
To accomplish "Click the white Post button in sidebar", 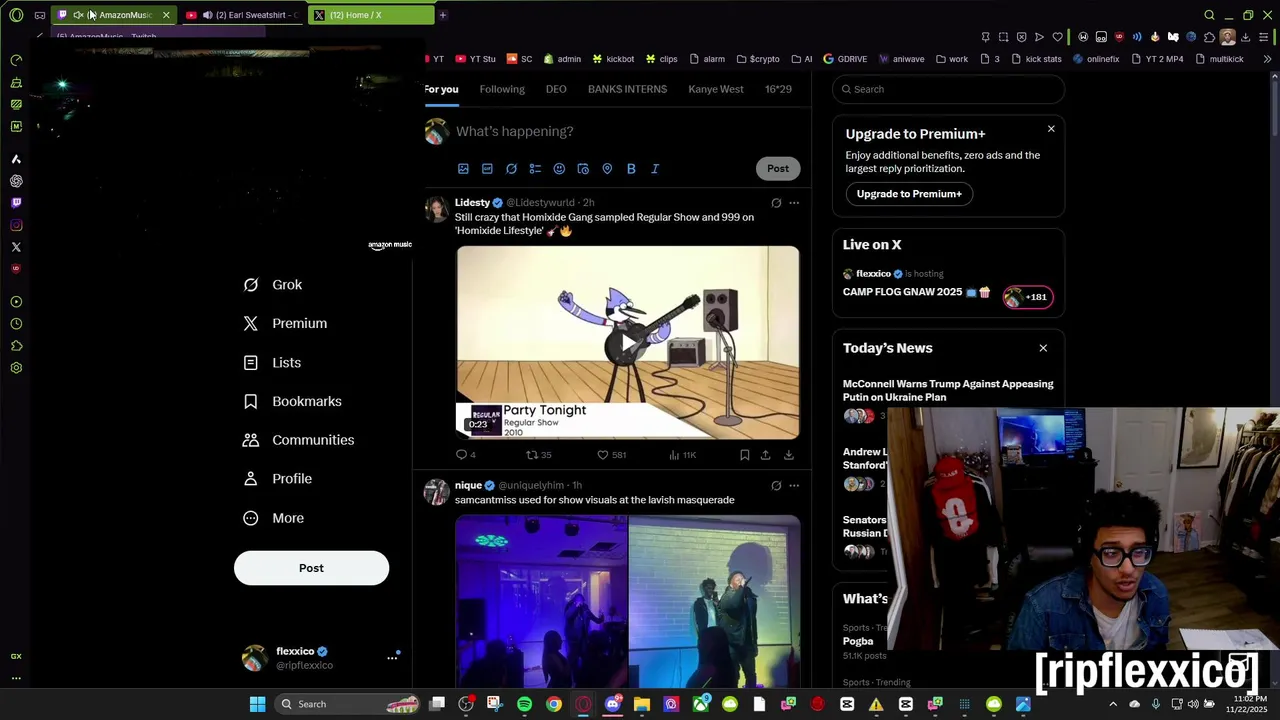I will [x=311, y=568].
